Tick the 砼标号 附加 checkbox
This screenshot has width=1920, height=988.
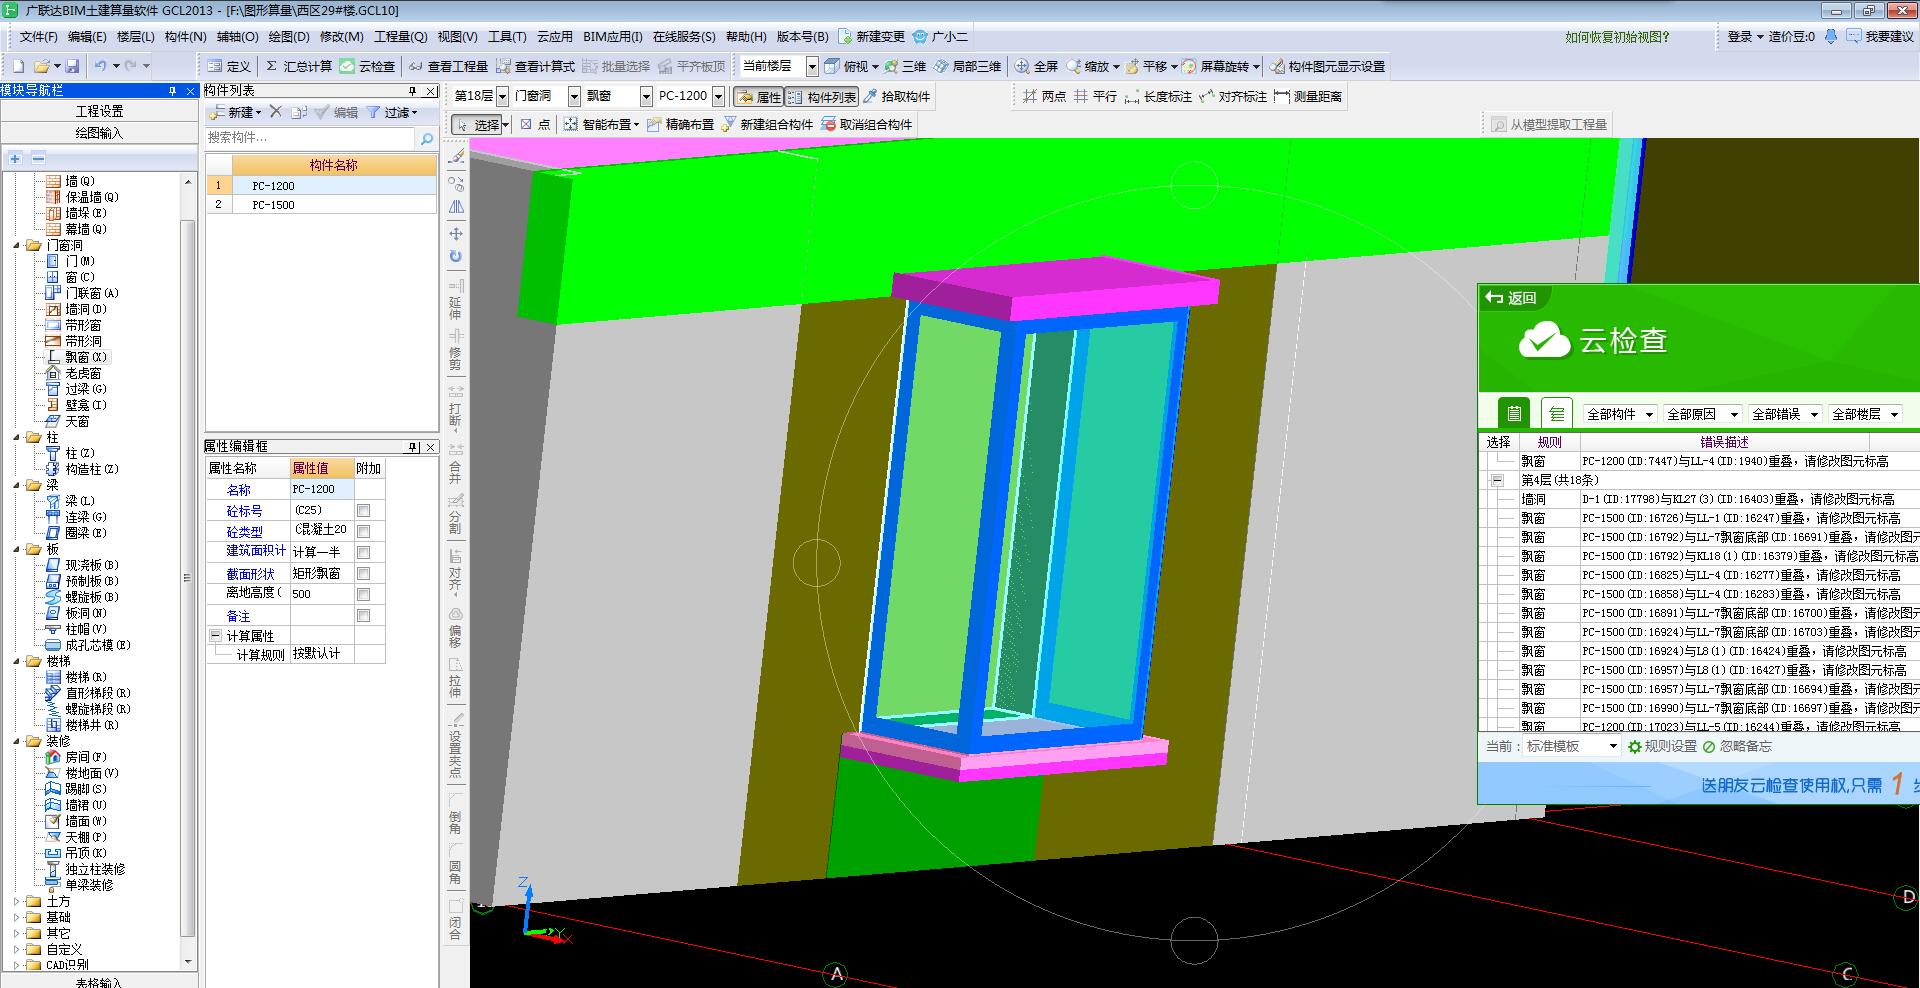tap(364, 510)
